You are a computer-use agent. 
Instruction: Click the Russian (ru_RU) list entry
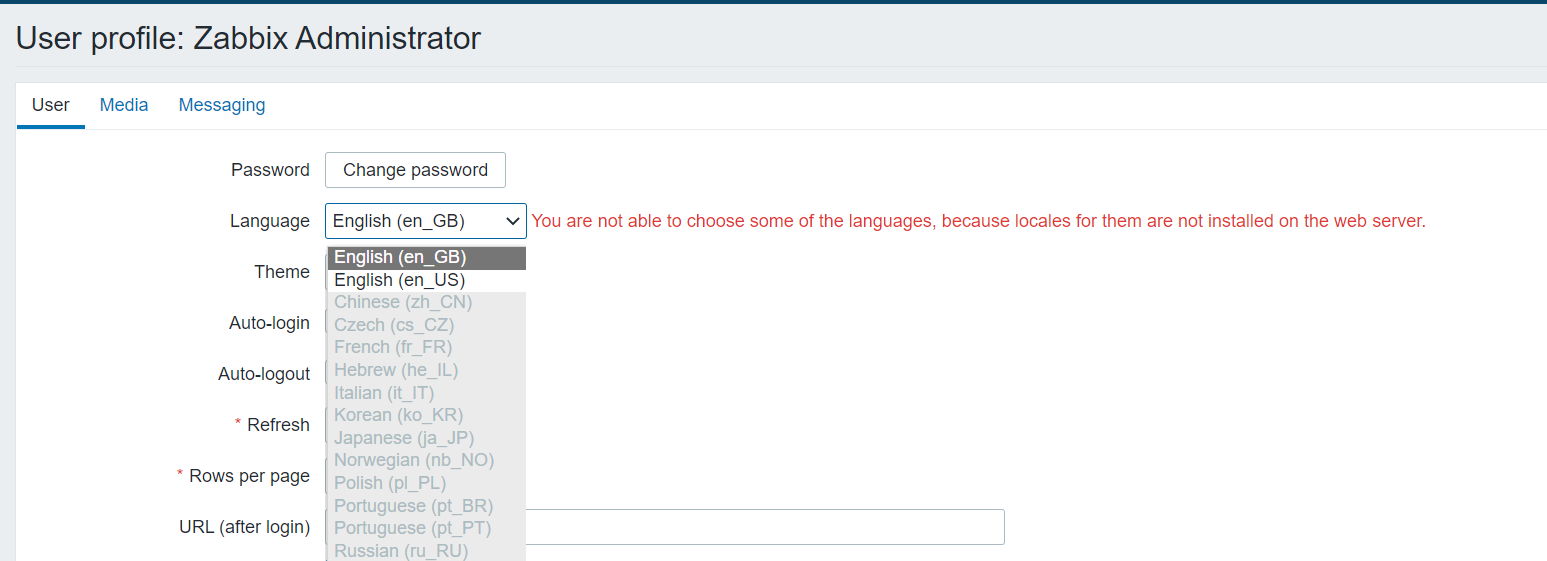point(427,551)
